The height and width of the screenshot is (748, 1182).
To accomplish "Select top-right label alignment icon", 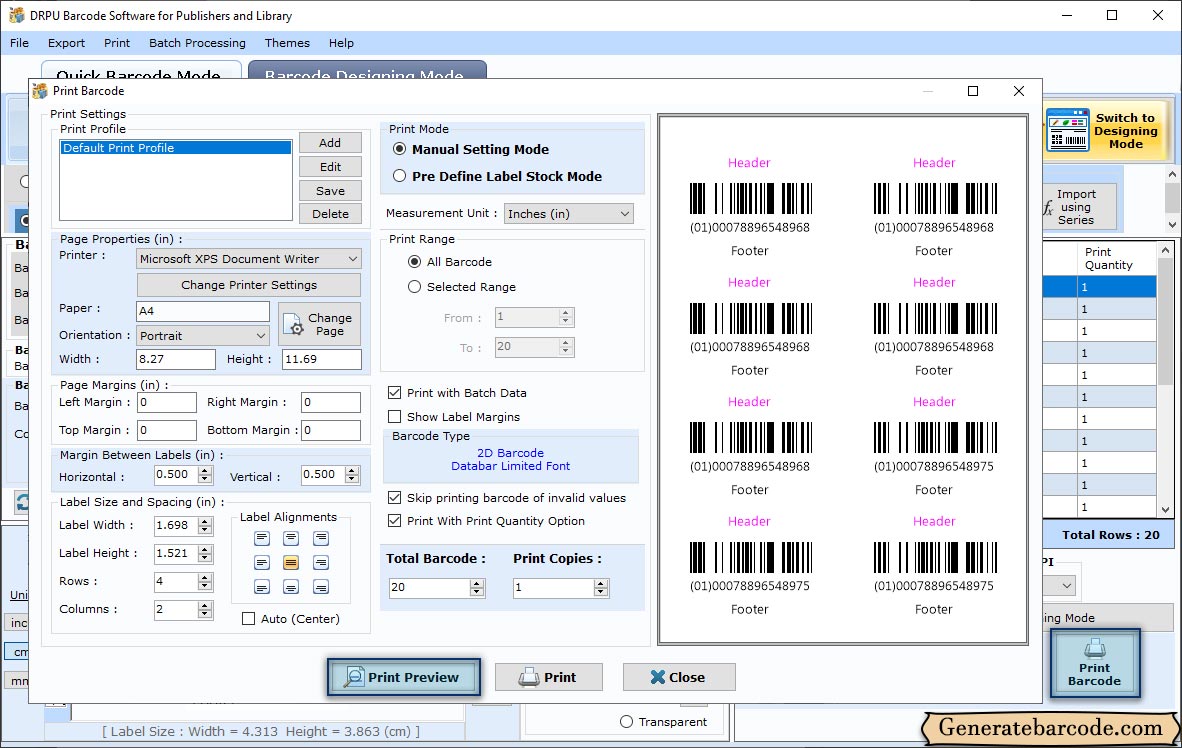I will coord(321,538).
